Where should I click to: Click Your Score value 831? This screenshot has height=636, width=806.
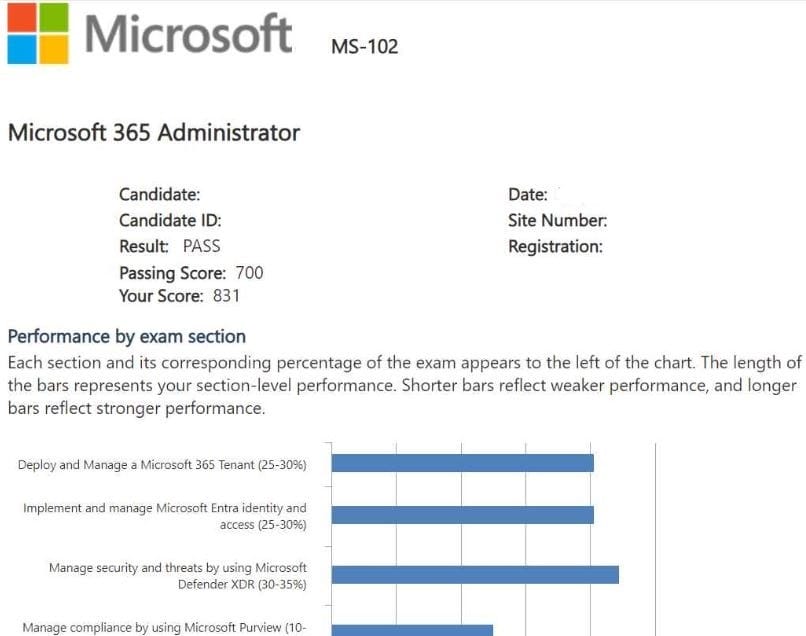pos(226,296)
